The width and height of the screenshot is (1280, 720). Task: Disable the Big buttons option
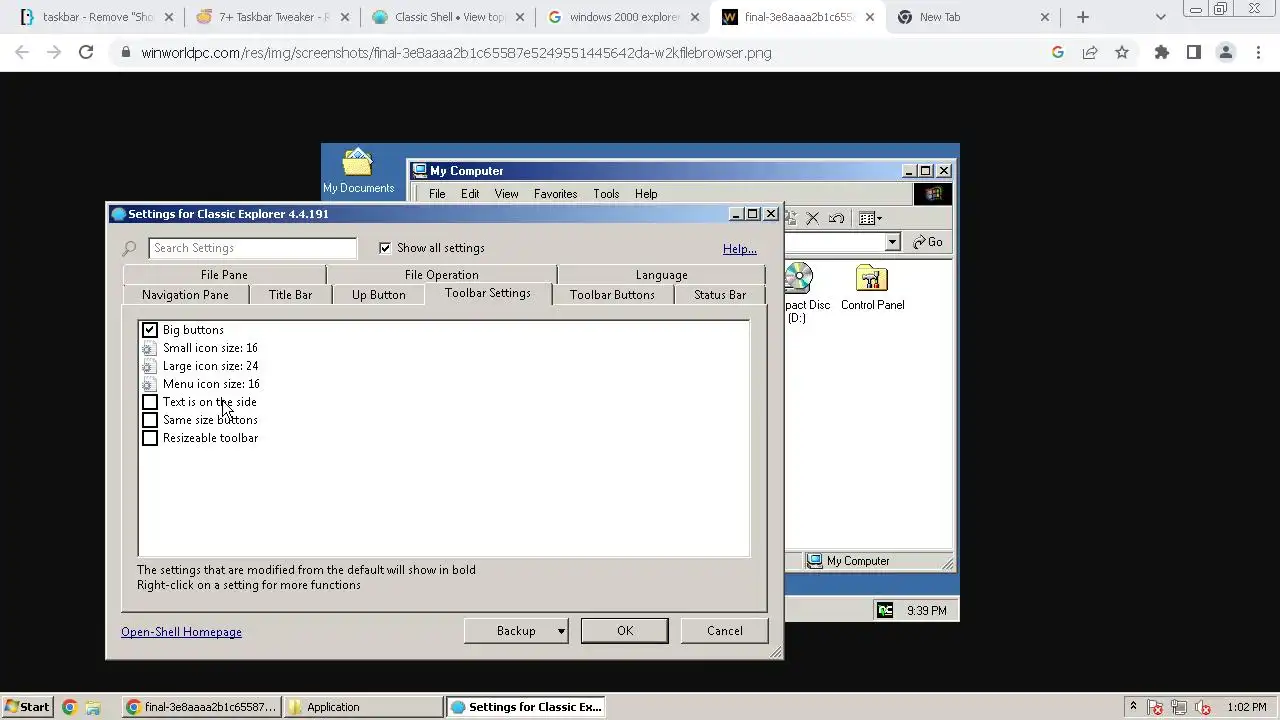click(150, 330)
